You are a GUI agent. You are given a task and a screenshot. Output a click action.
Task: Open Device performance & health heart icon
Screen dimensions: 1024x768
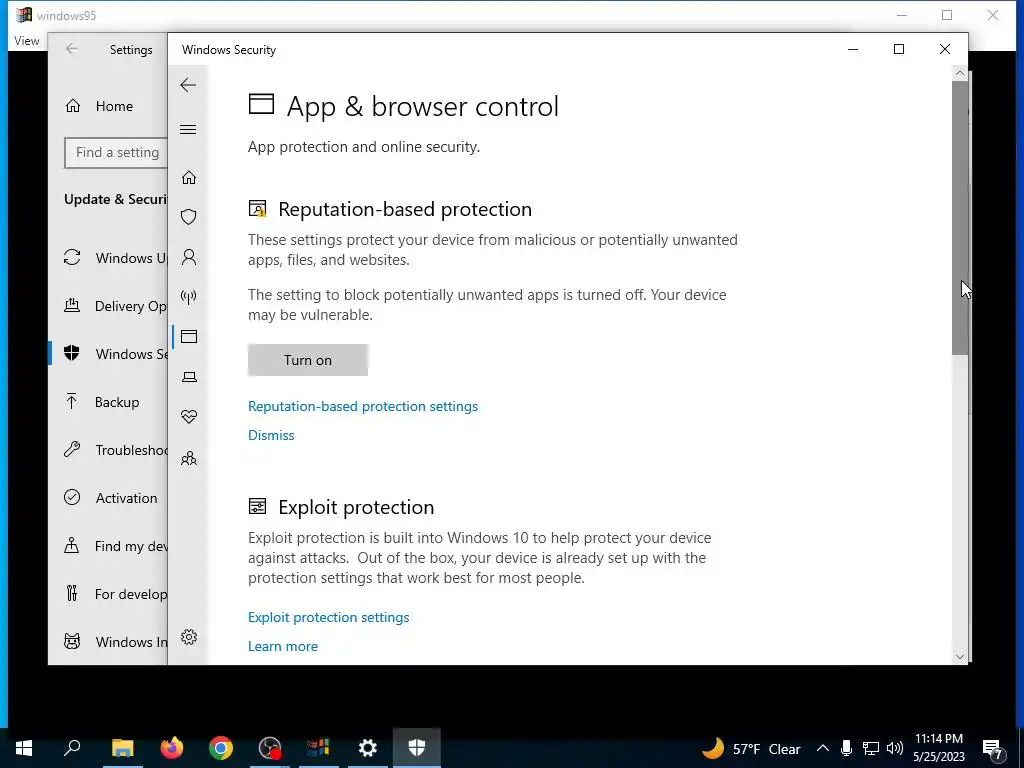(189, 417)
